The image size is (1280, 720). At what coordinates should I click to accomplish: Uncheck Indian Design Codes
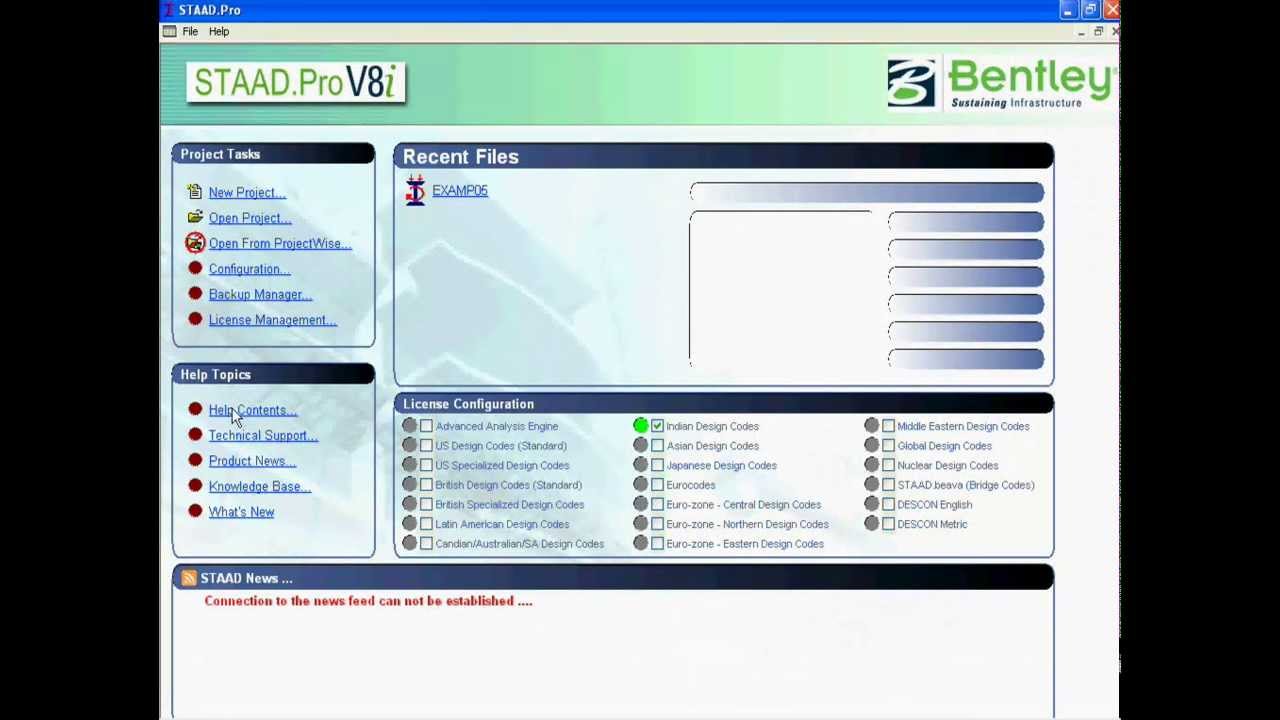coord(657,426)
